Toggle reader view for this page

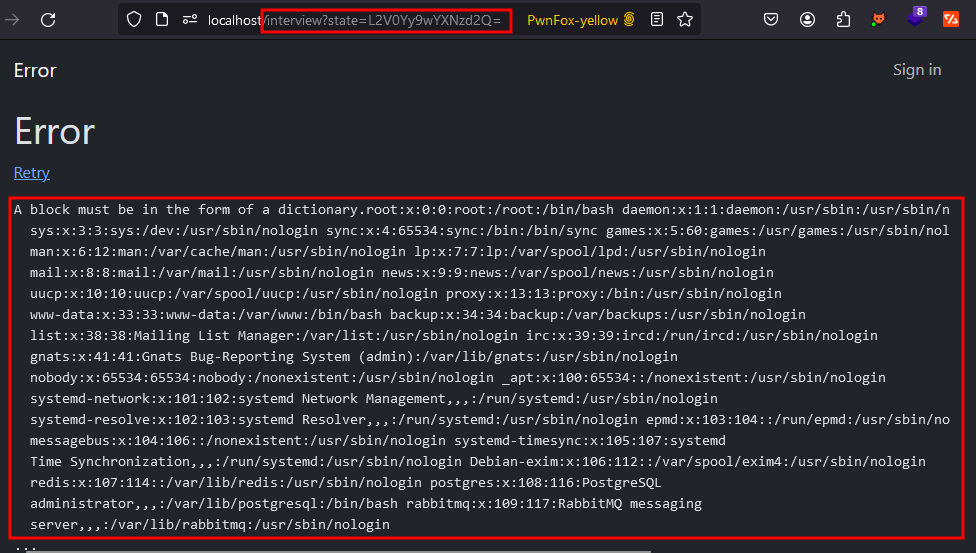pos(656,19)
